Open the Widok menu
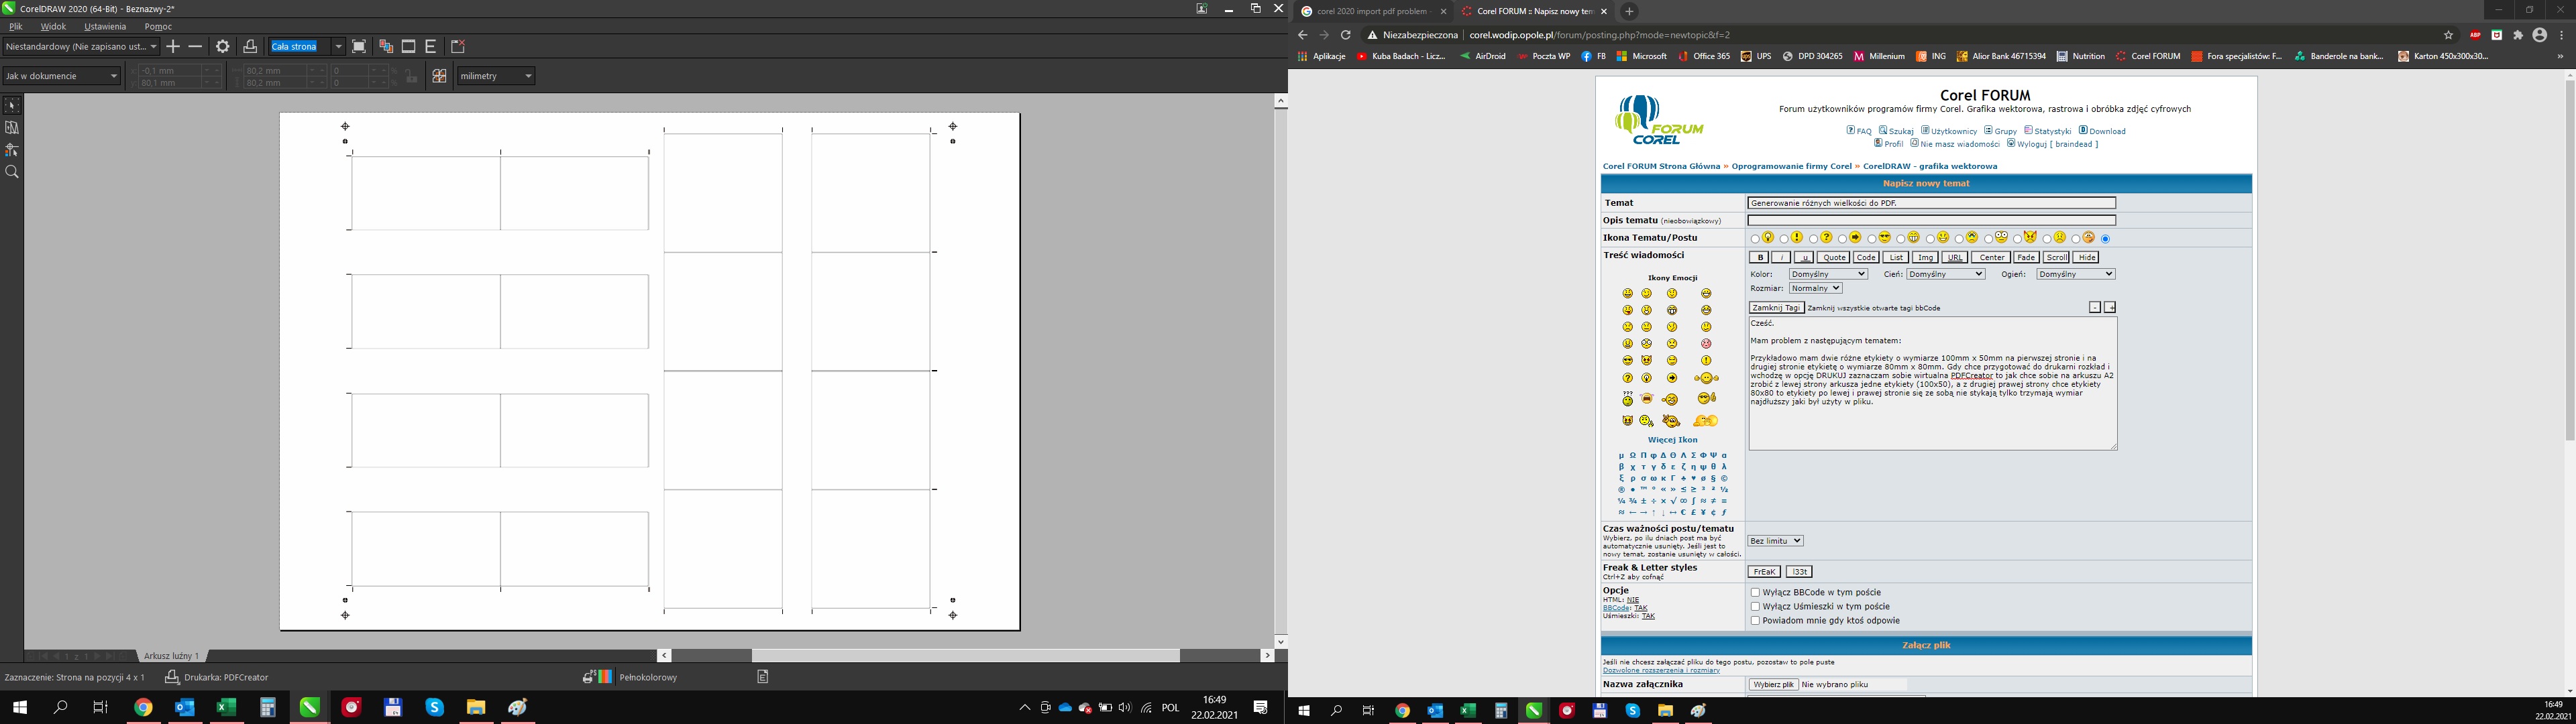2576x724 pixels. 53,27
